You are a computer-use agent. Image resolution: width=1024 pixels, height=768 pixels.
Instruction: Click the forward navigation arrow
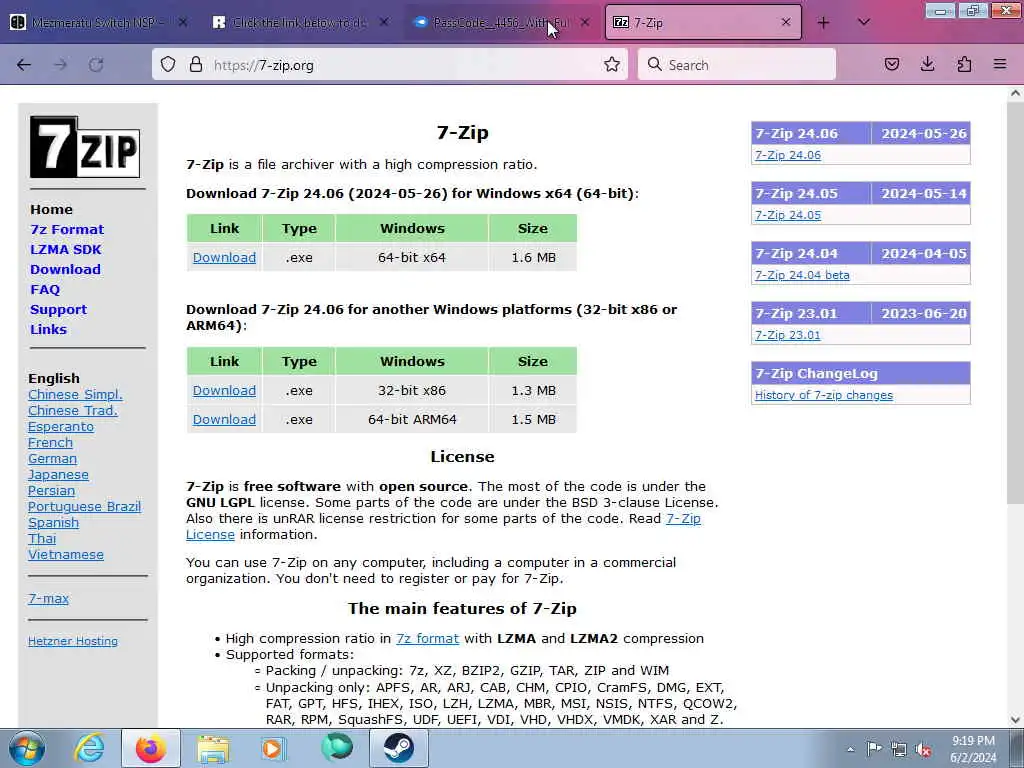[60, 65]
